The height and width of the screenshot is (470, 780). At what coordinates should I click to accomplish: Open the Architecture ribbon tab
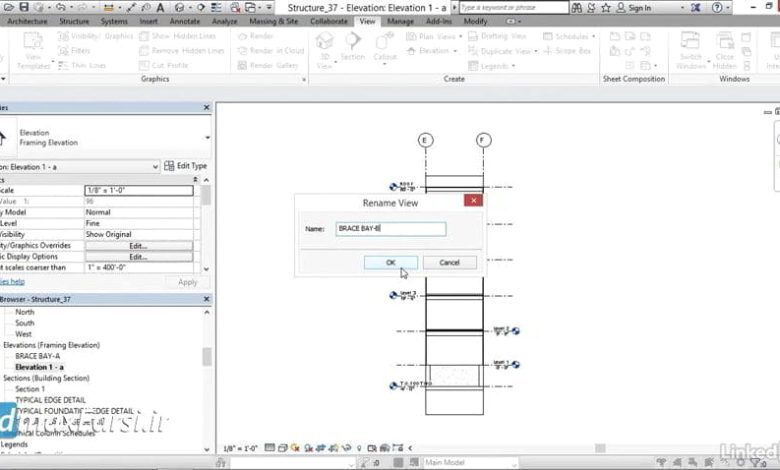pos(27,21)
